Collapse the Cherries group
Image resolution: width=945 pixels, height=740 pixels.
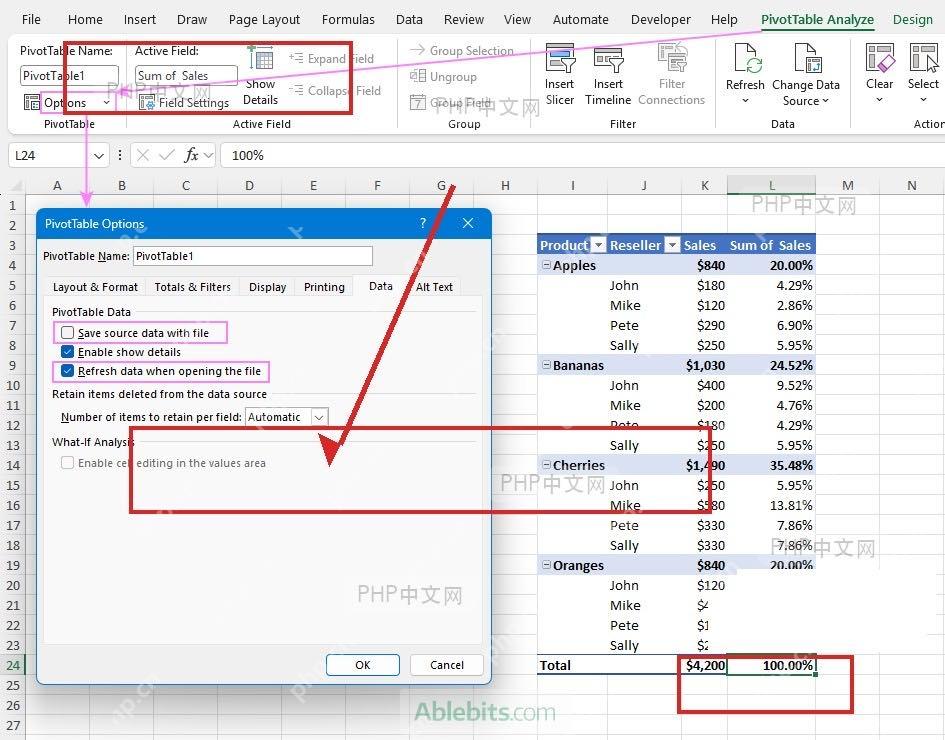[x=546, y=465]
